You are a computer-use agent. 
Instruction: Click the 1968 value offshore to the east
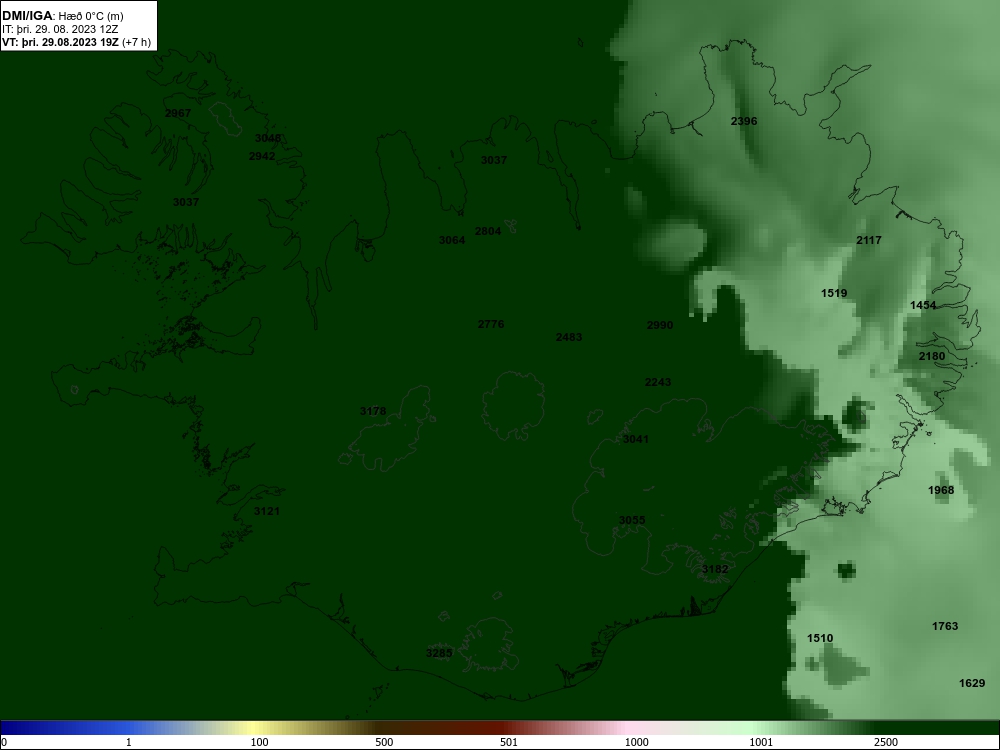[941, 490]
